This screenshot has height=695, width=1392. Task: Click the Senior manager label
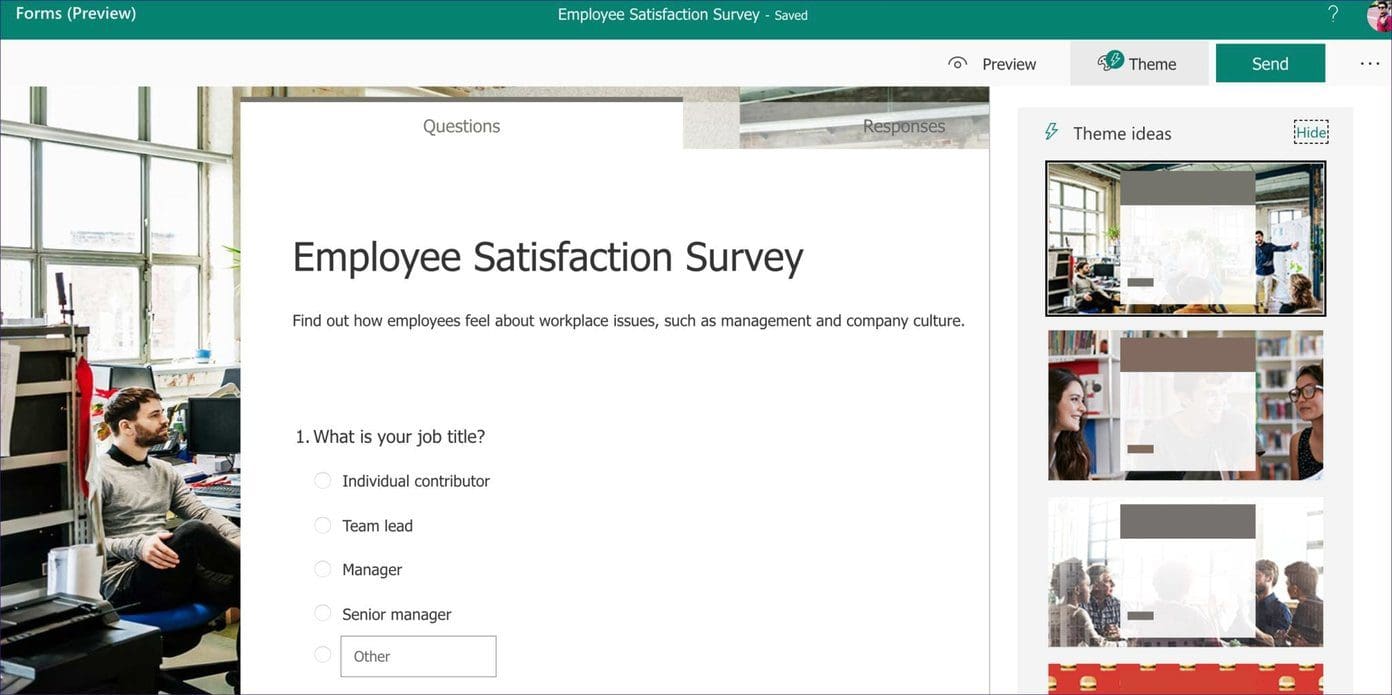tap(396, 615)
